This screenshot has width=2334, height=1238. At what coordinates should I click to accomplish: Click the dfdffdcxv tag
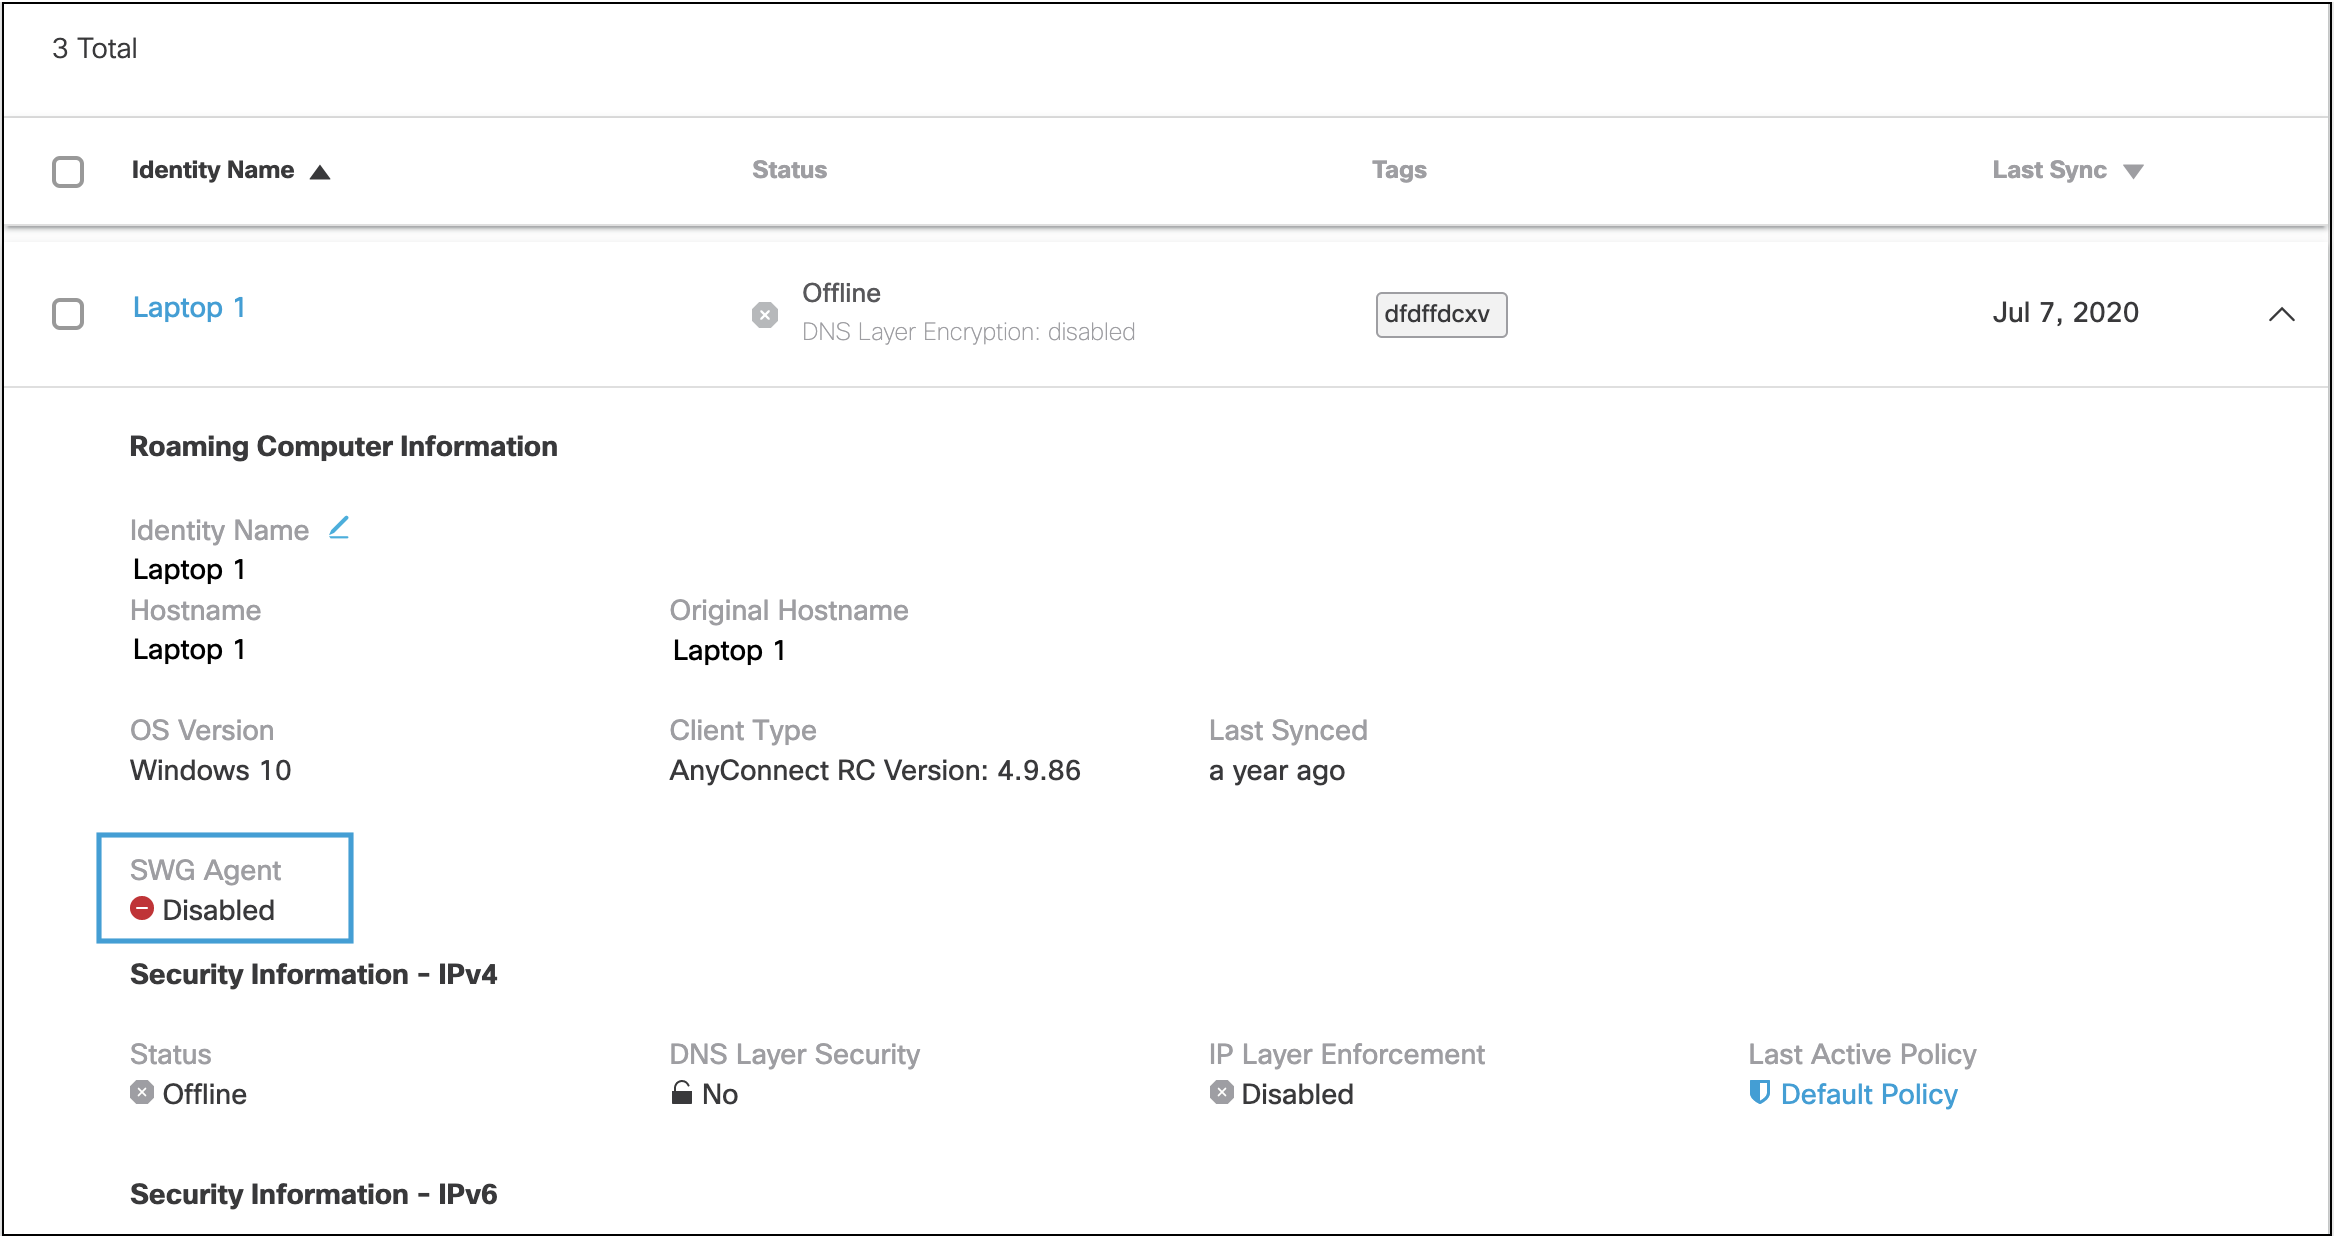tap(1441, 314)
